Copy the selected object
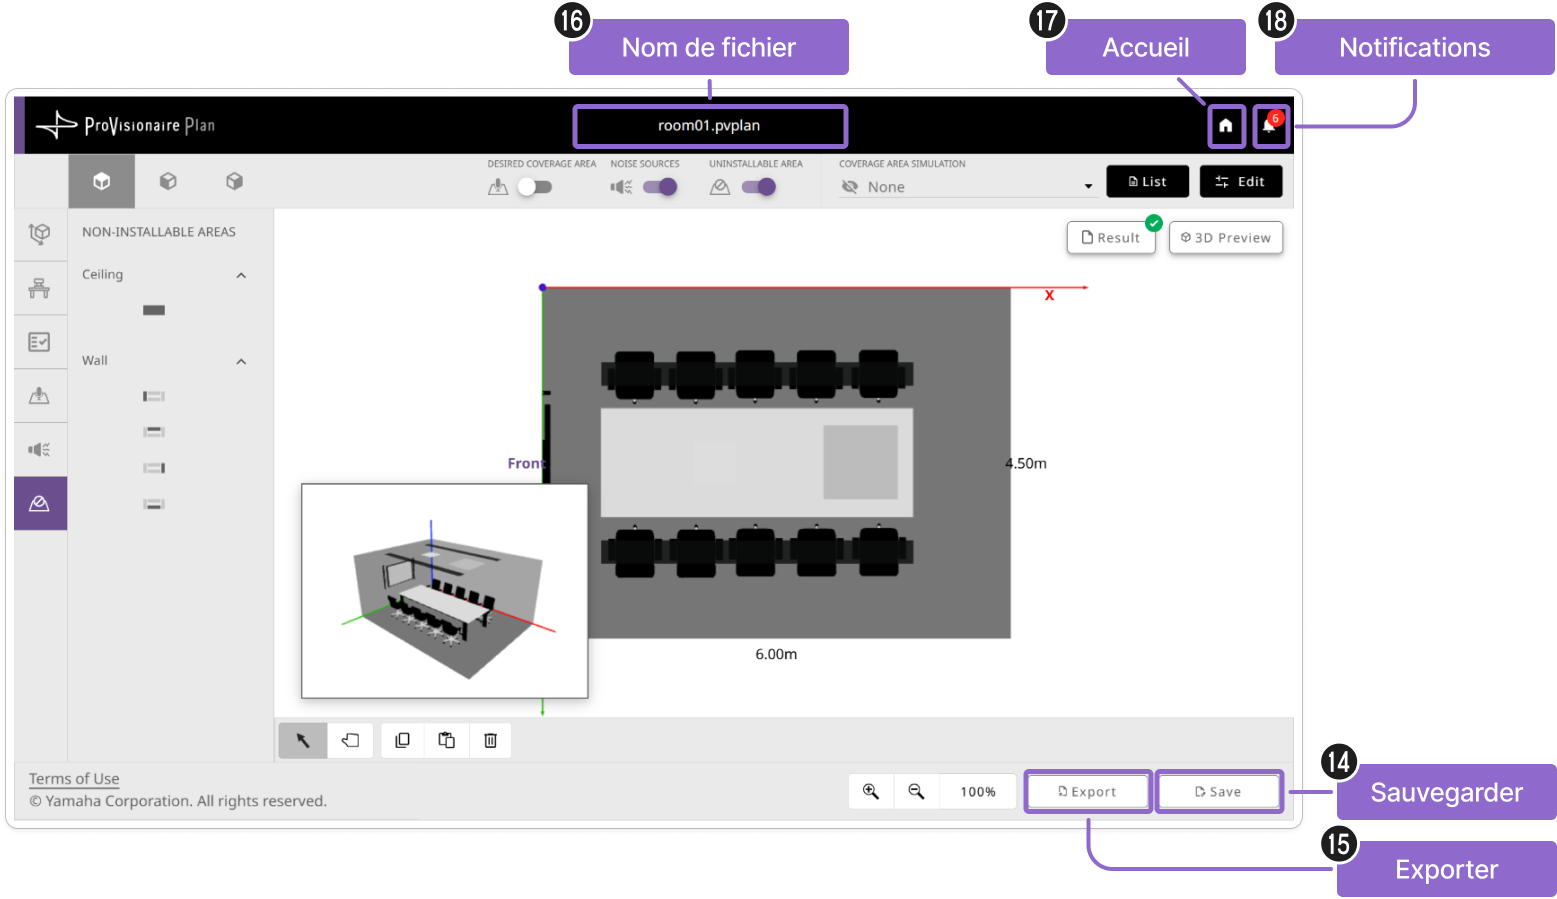 pyautogui.click(x=402, y=741)
